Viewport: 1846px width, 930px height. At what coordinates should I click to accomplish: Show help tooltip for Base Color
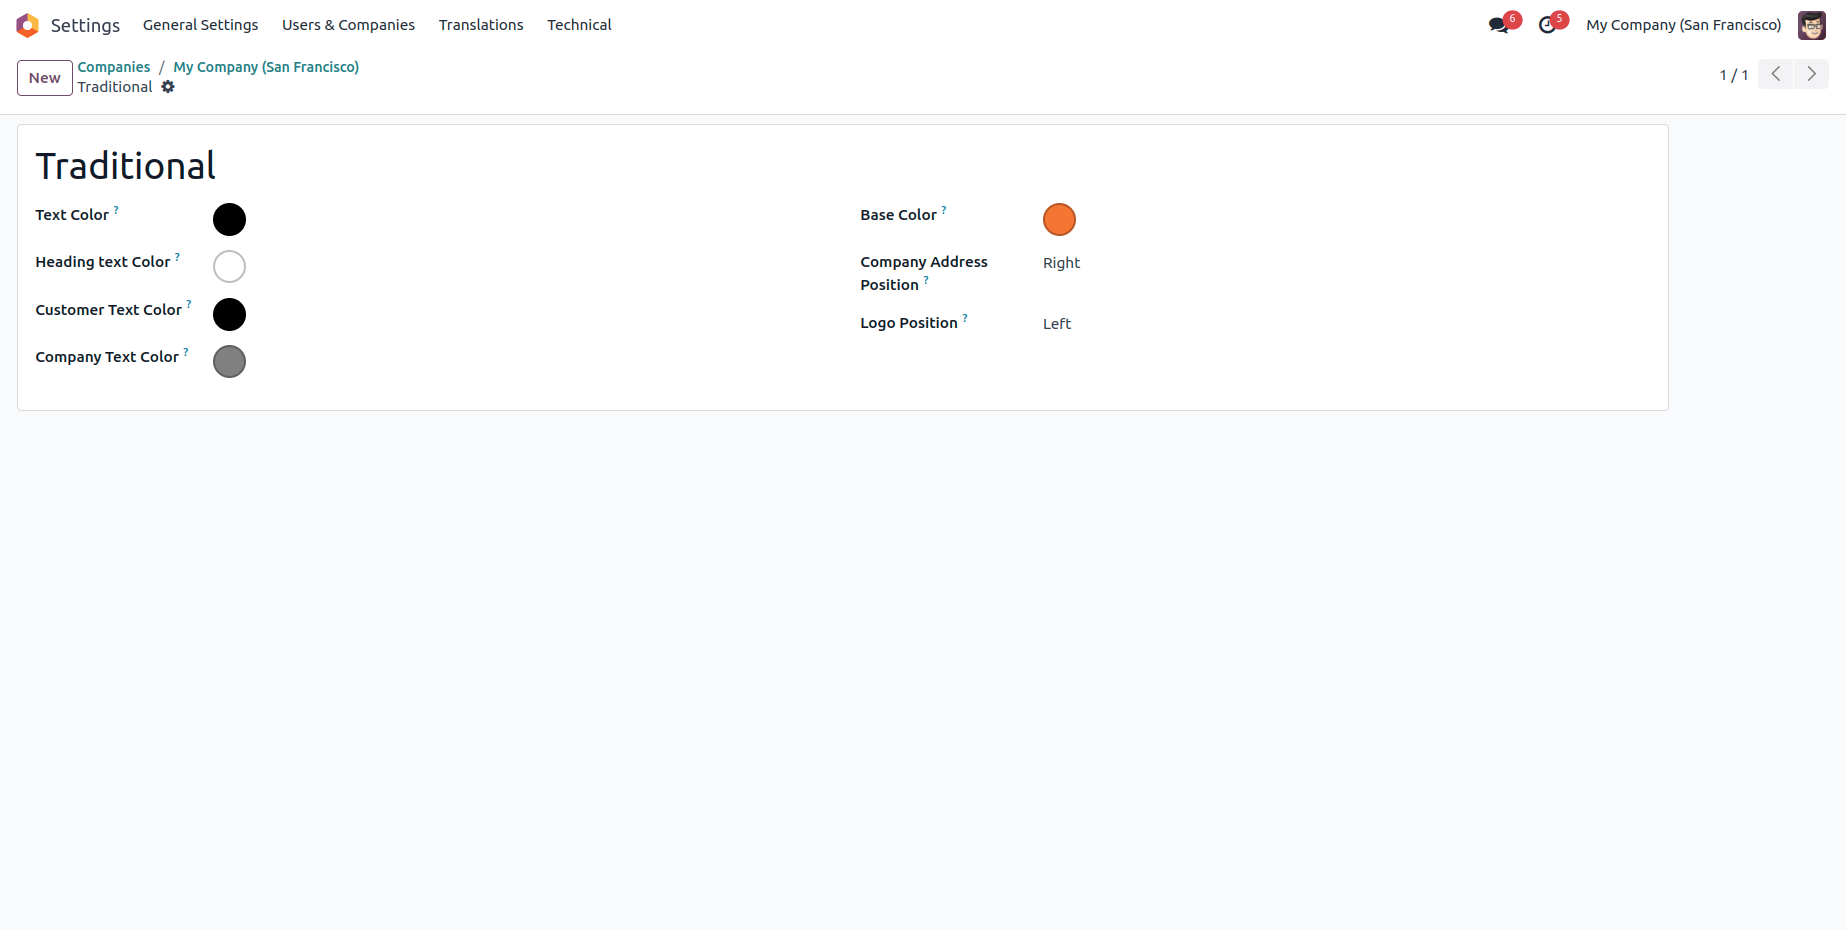coord(944,210)
